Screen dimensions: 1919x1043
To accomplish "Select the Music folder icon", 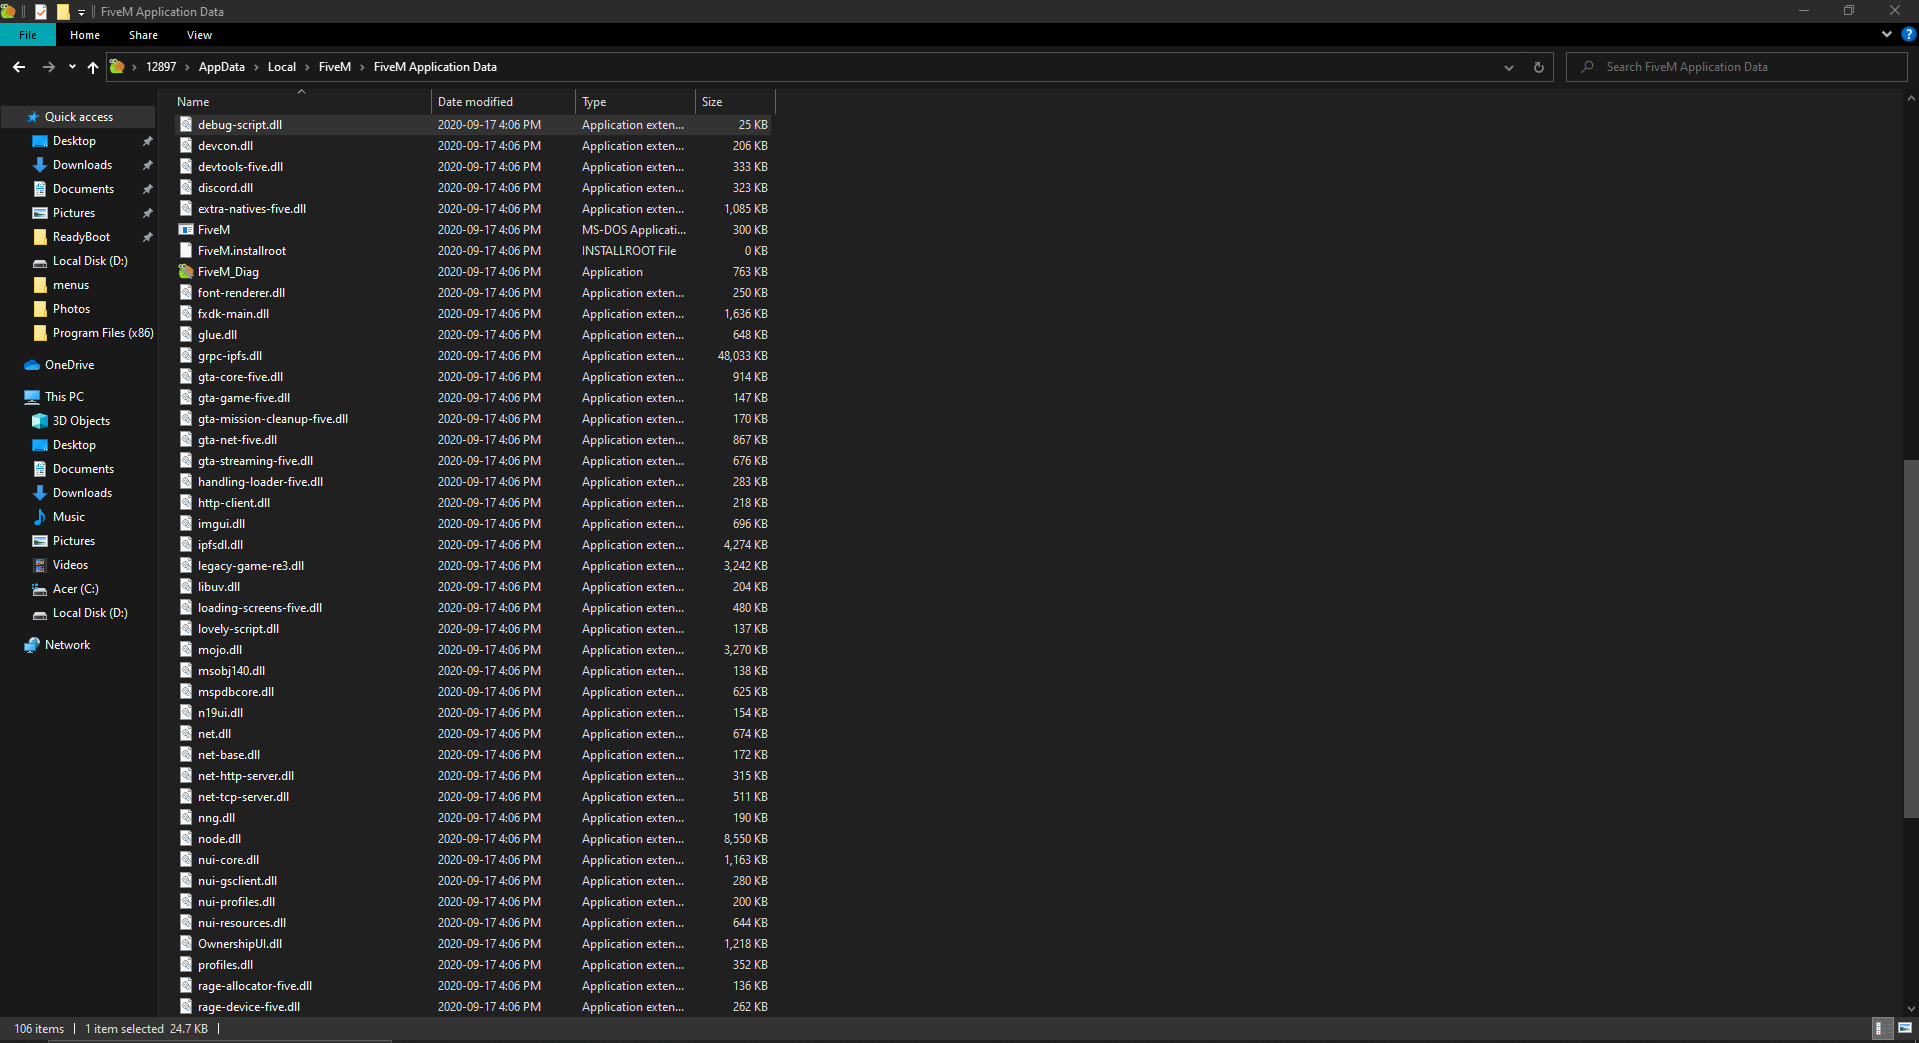I will (40, 517).
